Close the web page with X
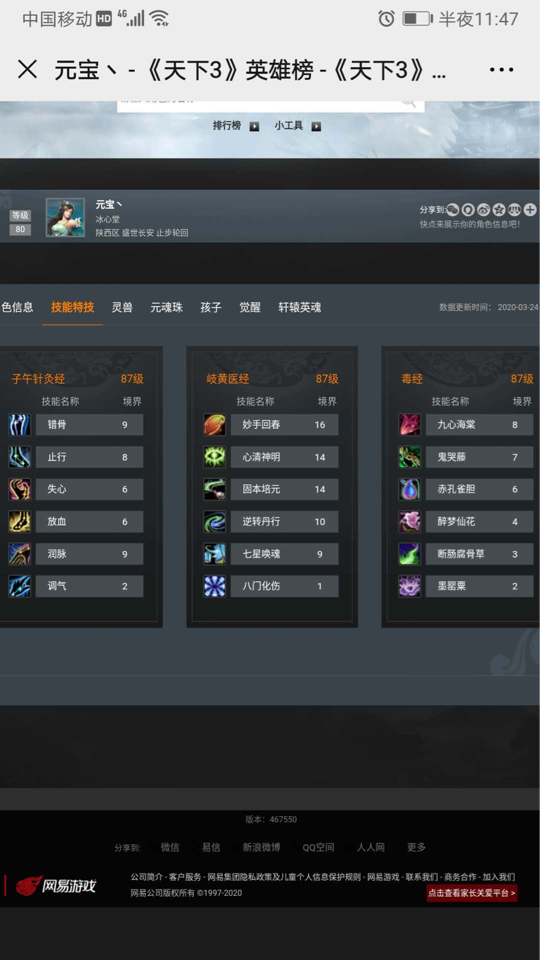The height and width of the screenshot is (960, 540). (28, 70)
